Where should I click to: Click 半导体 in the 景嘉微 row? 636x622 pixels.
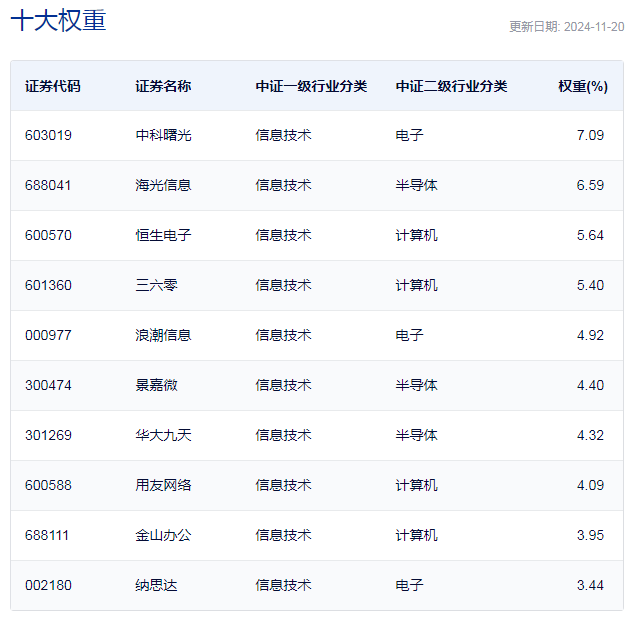[x=417, y=385]
